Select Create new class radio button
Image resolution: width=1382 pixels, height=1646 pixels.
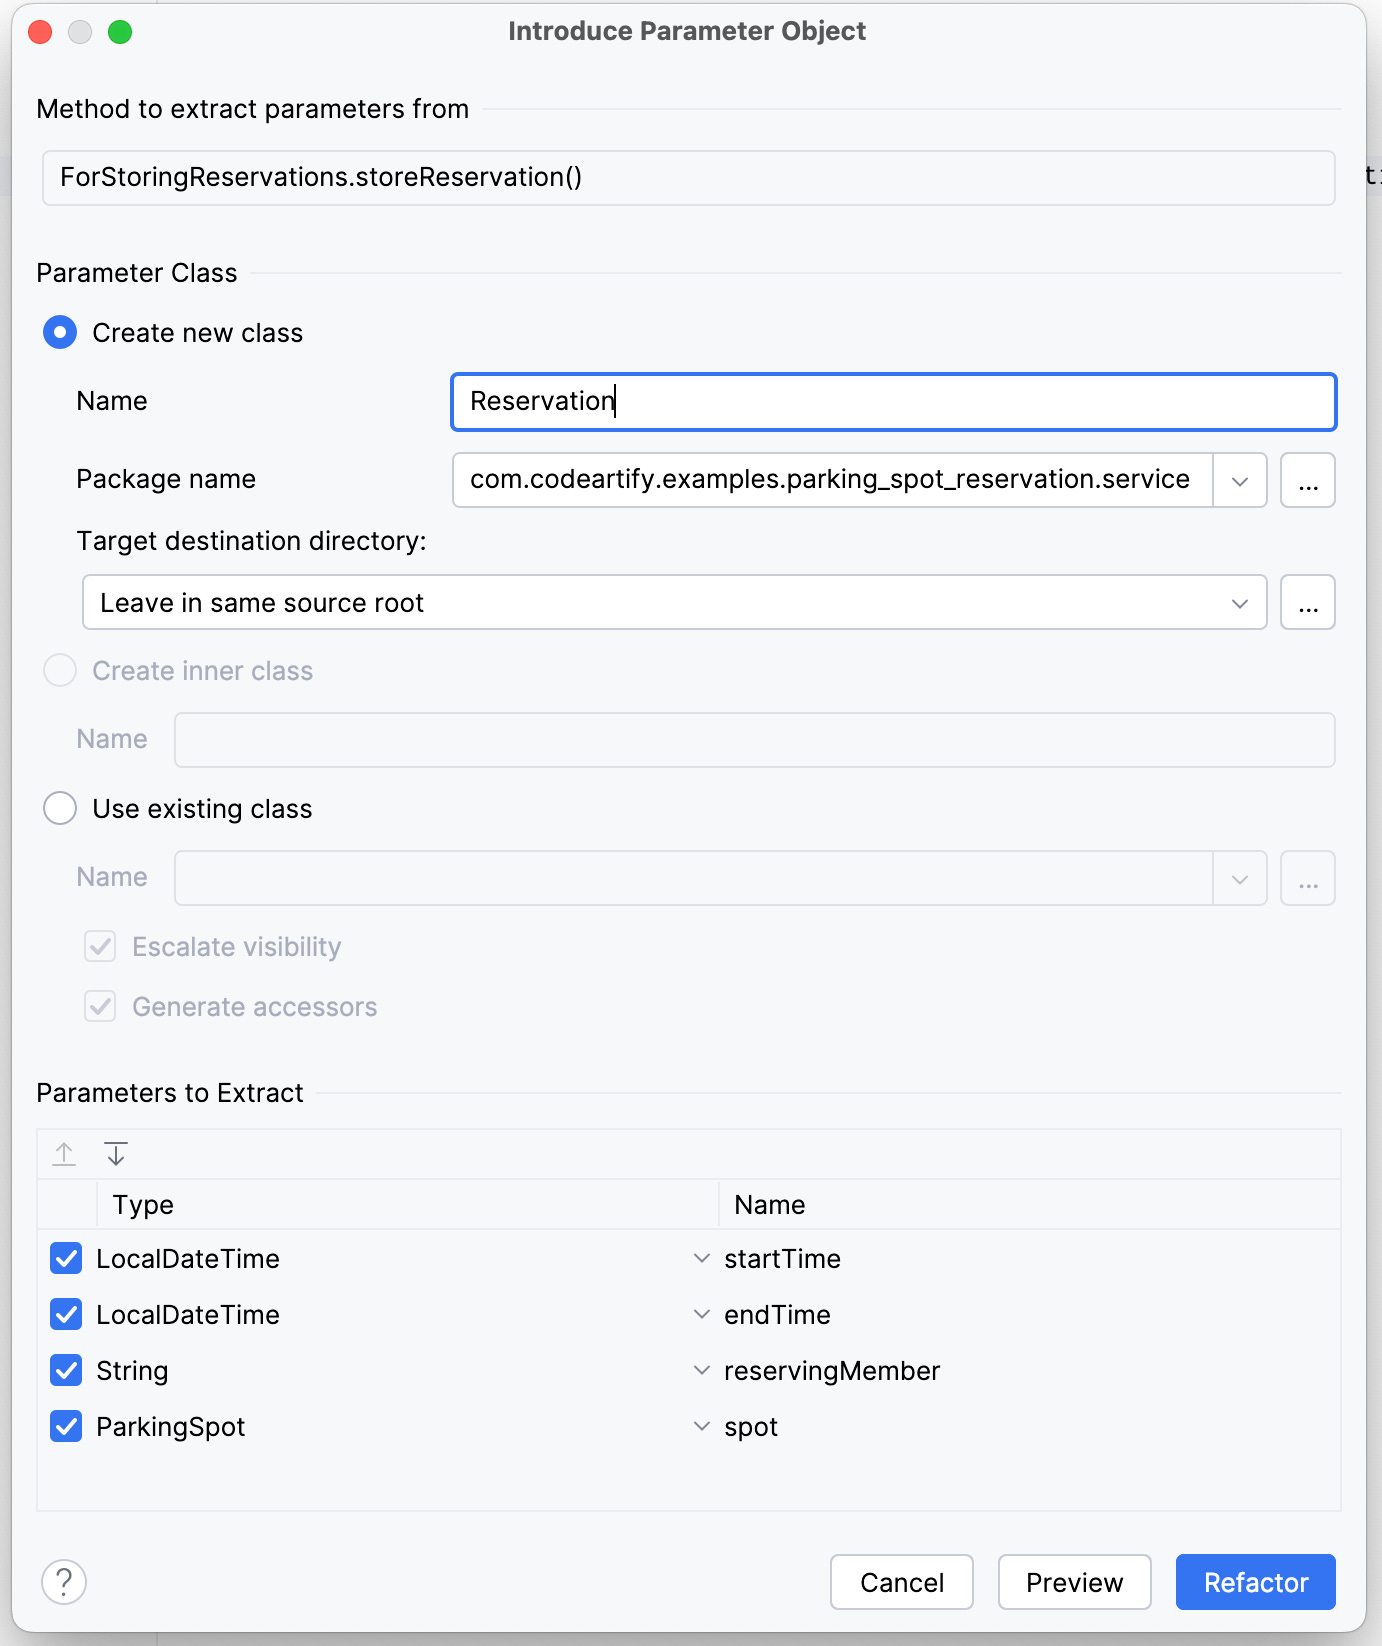pyautogui.click(x=60, y=332)
